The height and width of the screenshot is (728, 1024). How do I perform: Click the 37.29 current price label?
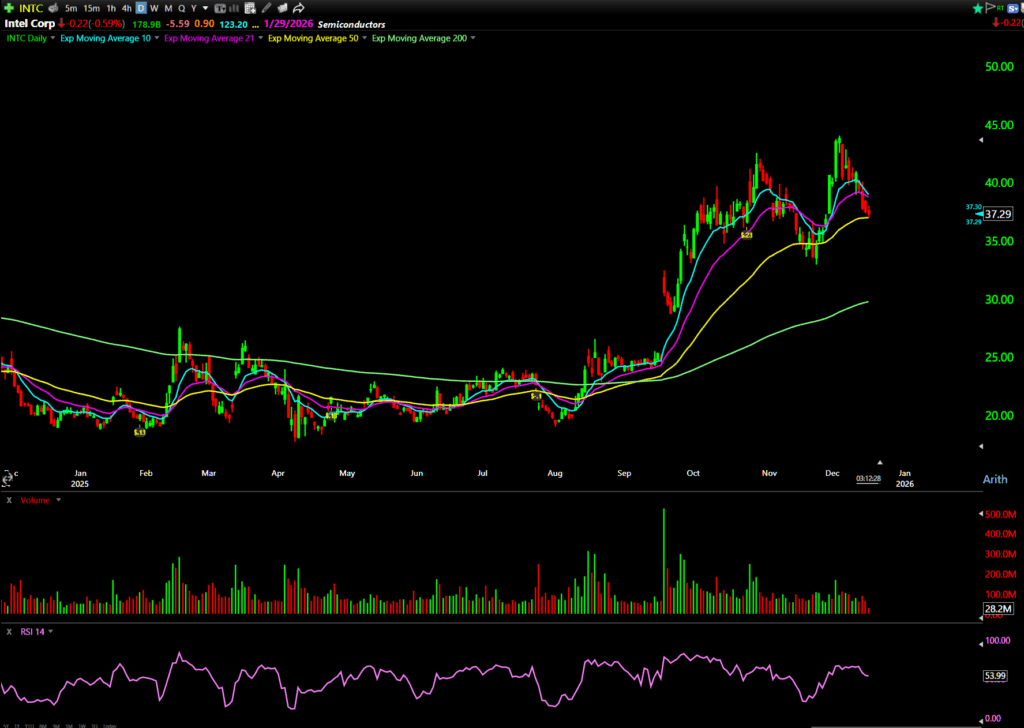pos(997,214)
